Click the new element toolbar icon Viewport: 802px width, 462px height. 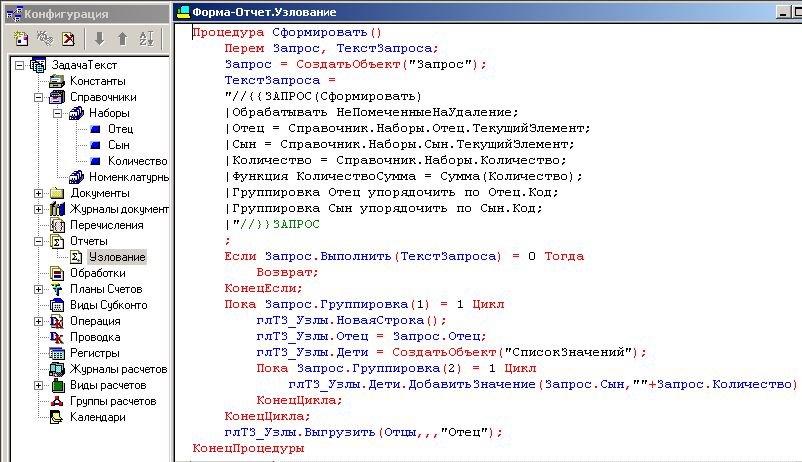pyautogui.click(x=21, y=38)
